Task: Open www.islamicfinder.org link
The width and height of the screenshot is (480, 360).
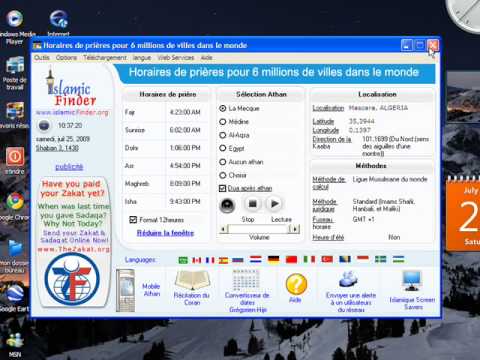Action: point(72,112)
